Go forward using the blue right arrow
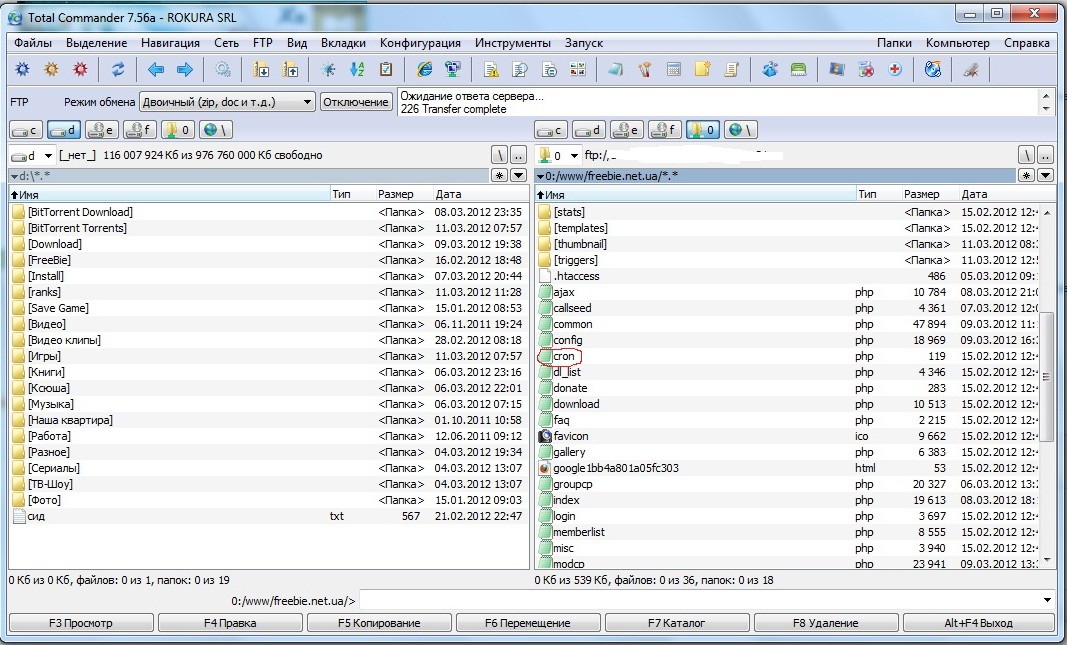The height and width of the screenshot is (645, 1067). (184, 70)
